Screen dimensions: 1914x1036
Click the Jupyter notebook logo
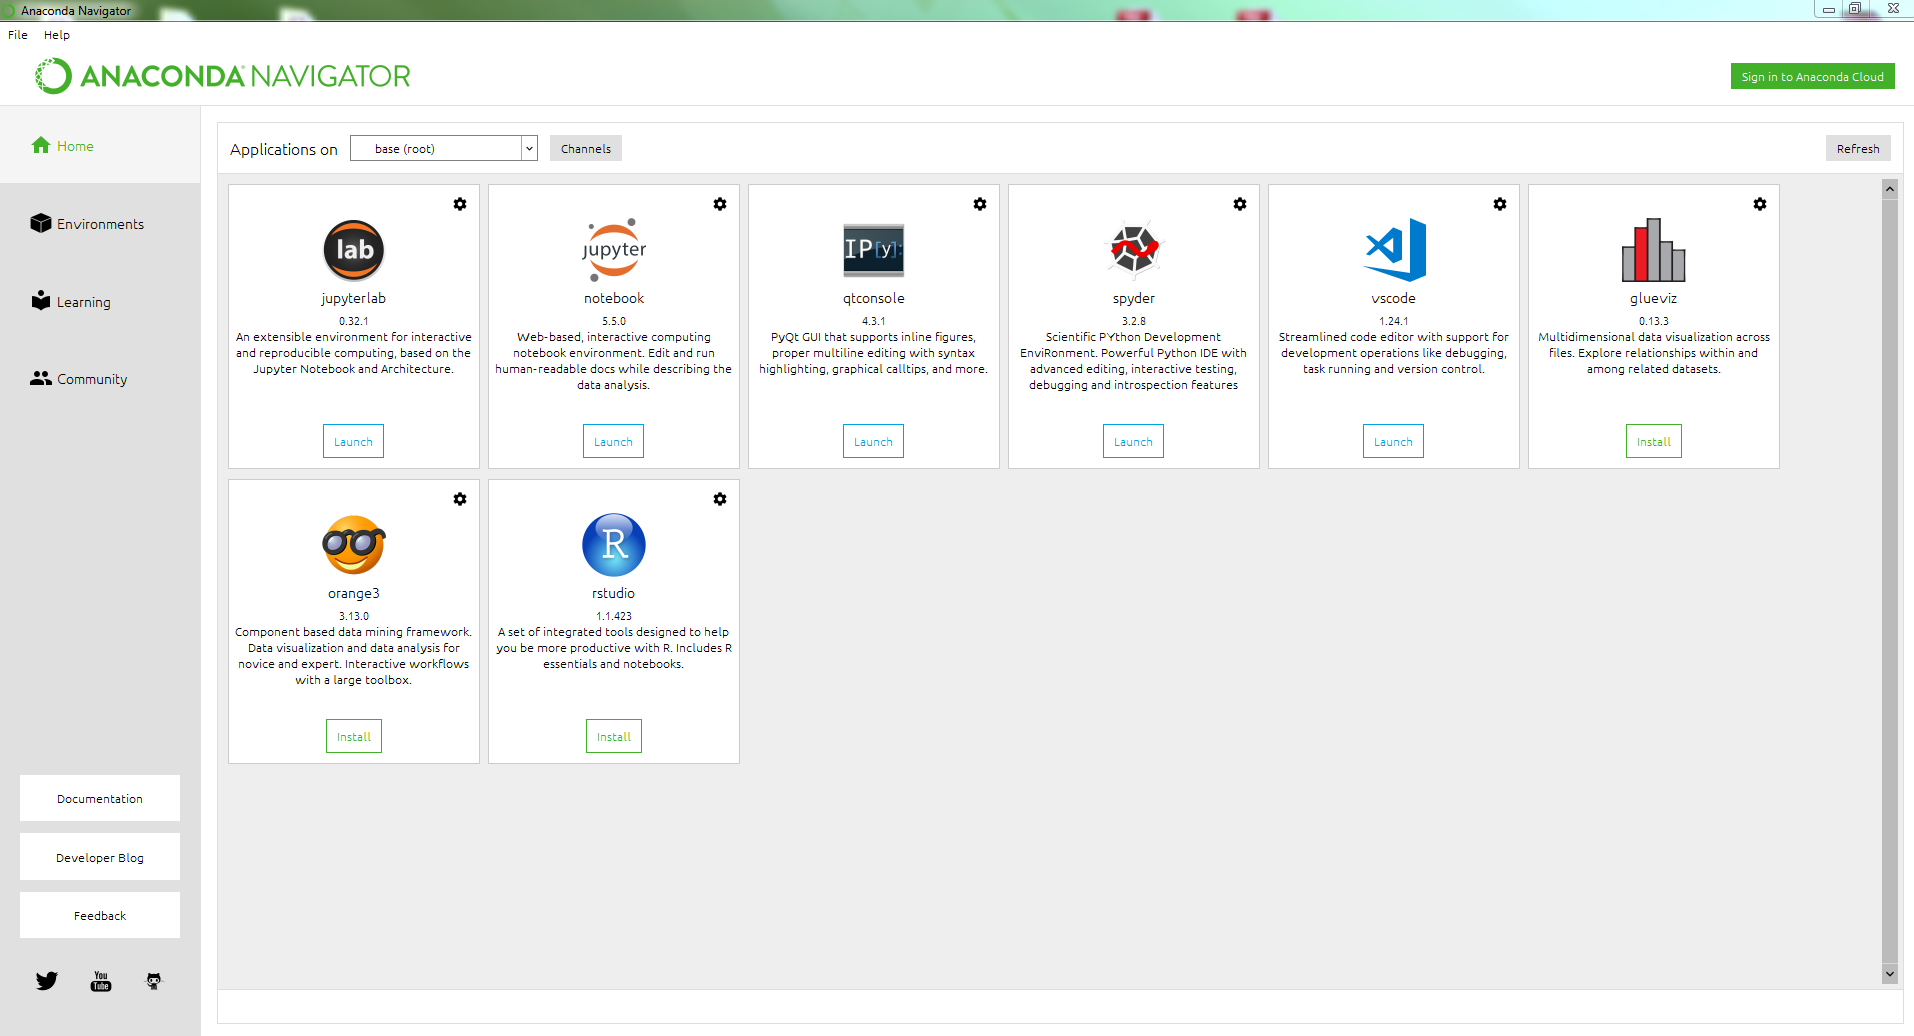point(614,250)
